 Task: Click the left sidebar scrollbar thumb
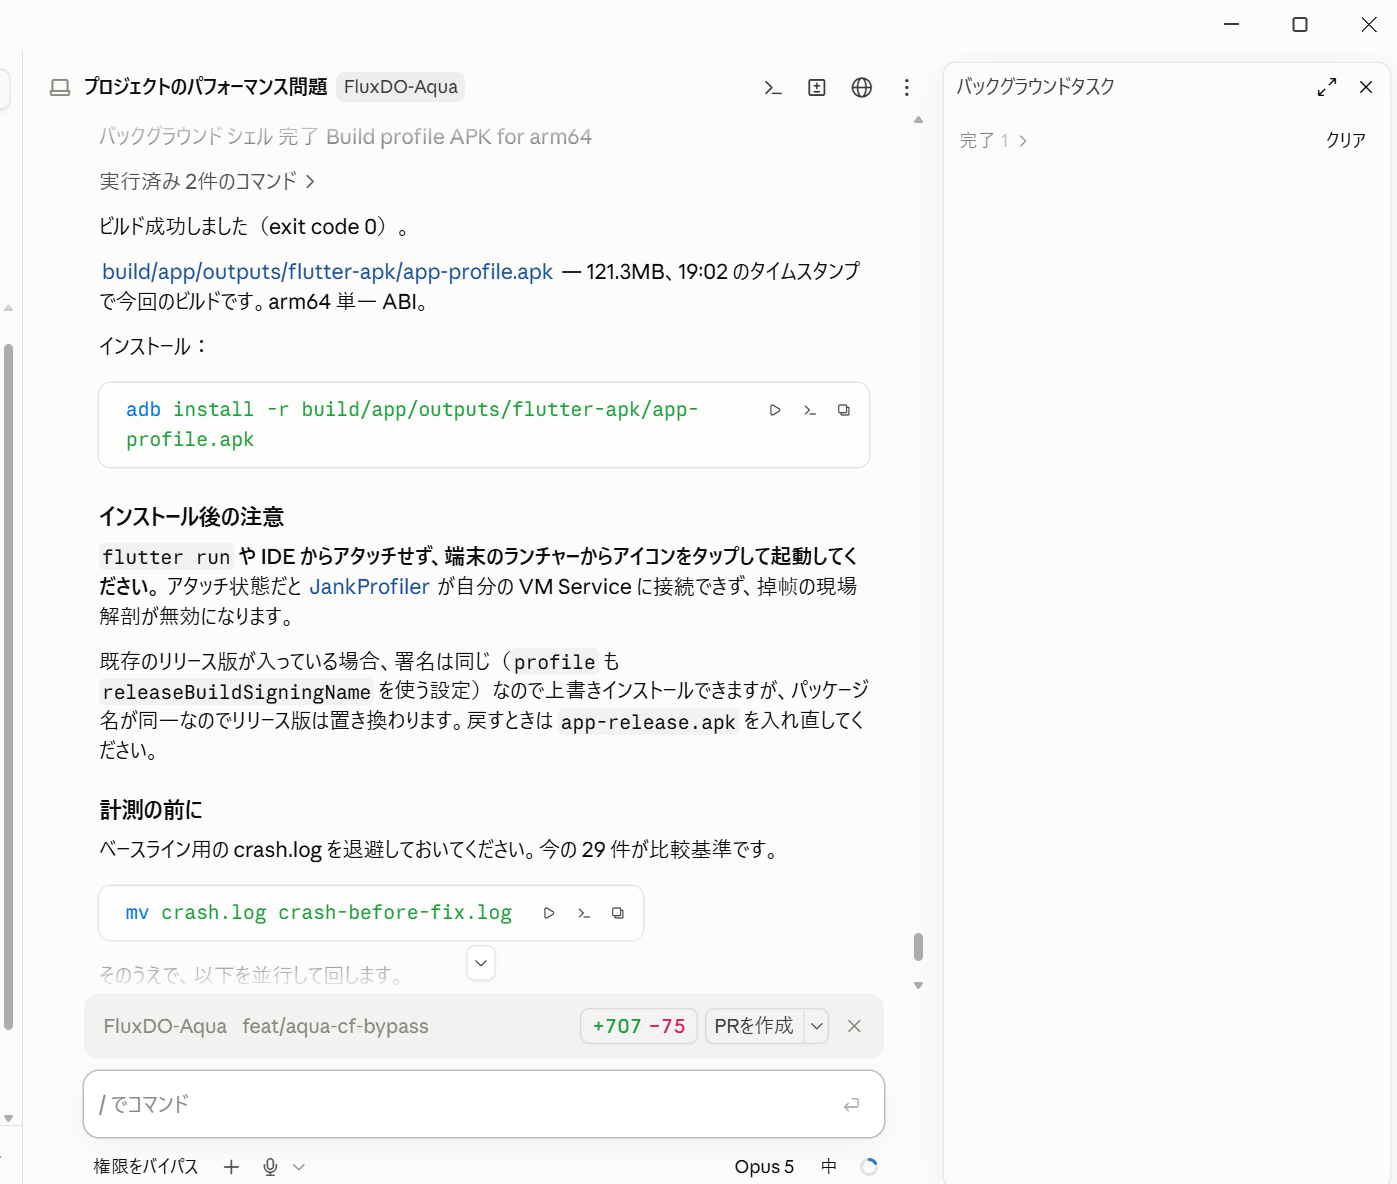click(8, 686)
